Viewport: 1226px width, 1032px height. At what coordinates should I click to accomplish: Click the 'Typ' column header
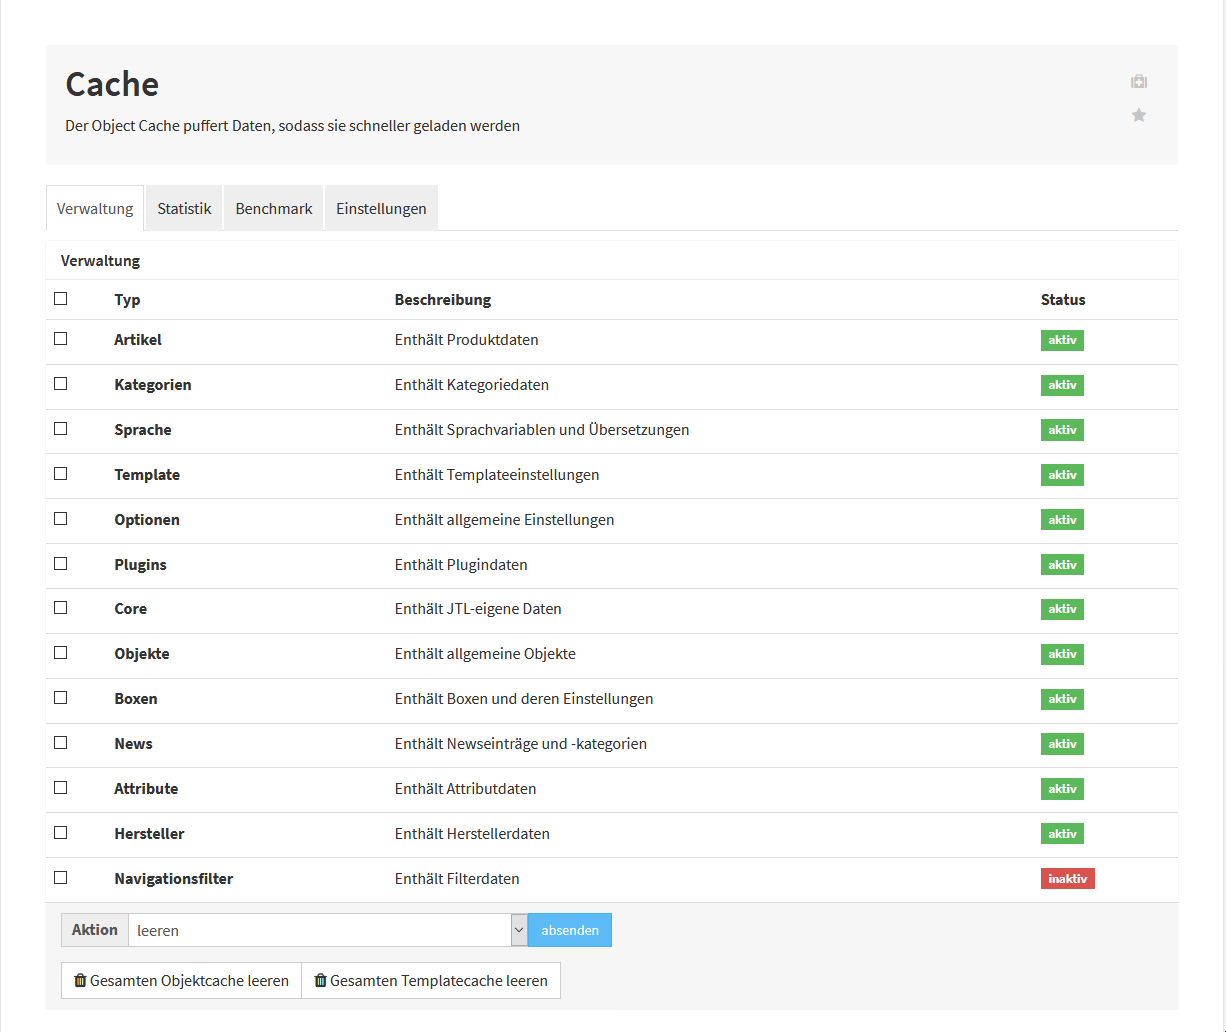pyautogui.click(x=127, y=300)
